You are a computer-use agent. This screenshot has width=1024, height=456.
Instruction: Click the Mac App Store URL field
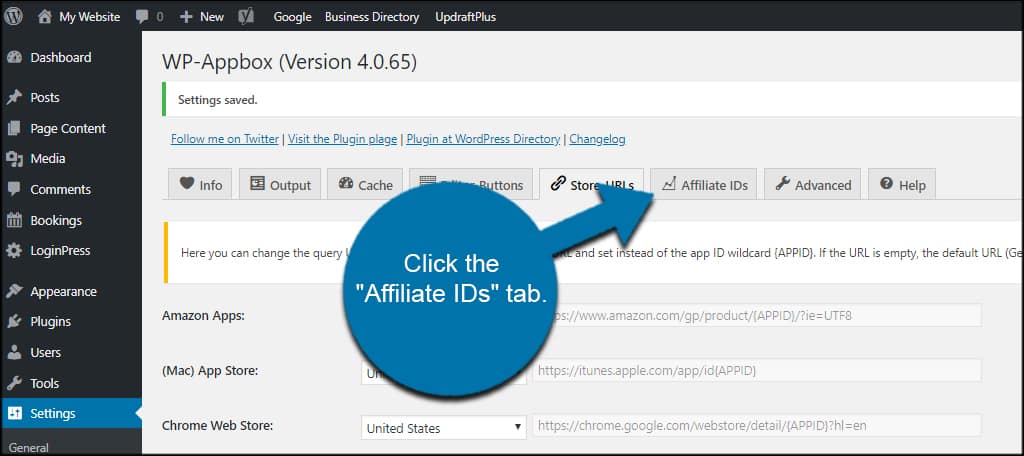coord(758,370)
